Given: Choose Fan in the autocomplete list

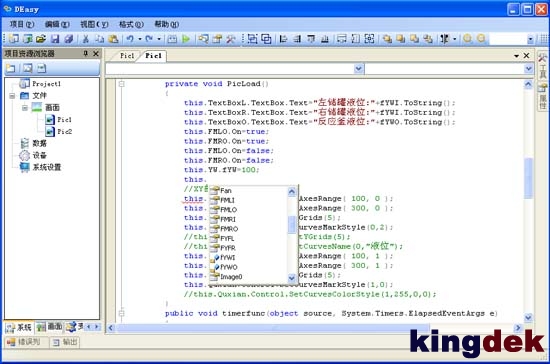Looking at the screenshot, I should click(248, 190).
